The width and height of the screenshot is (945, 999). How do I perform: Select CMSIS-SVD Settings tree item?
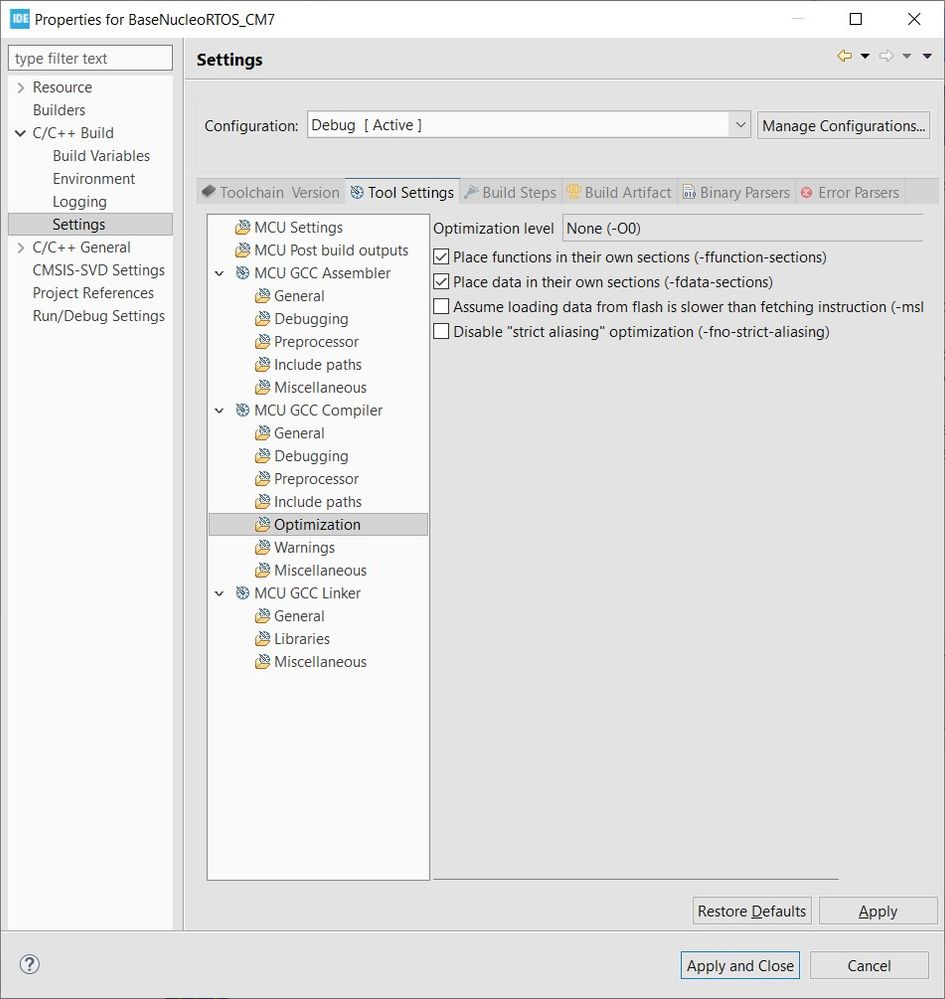tap(98, 270)
